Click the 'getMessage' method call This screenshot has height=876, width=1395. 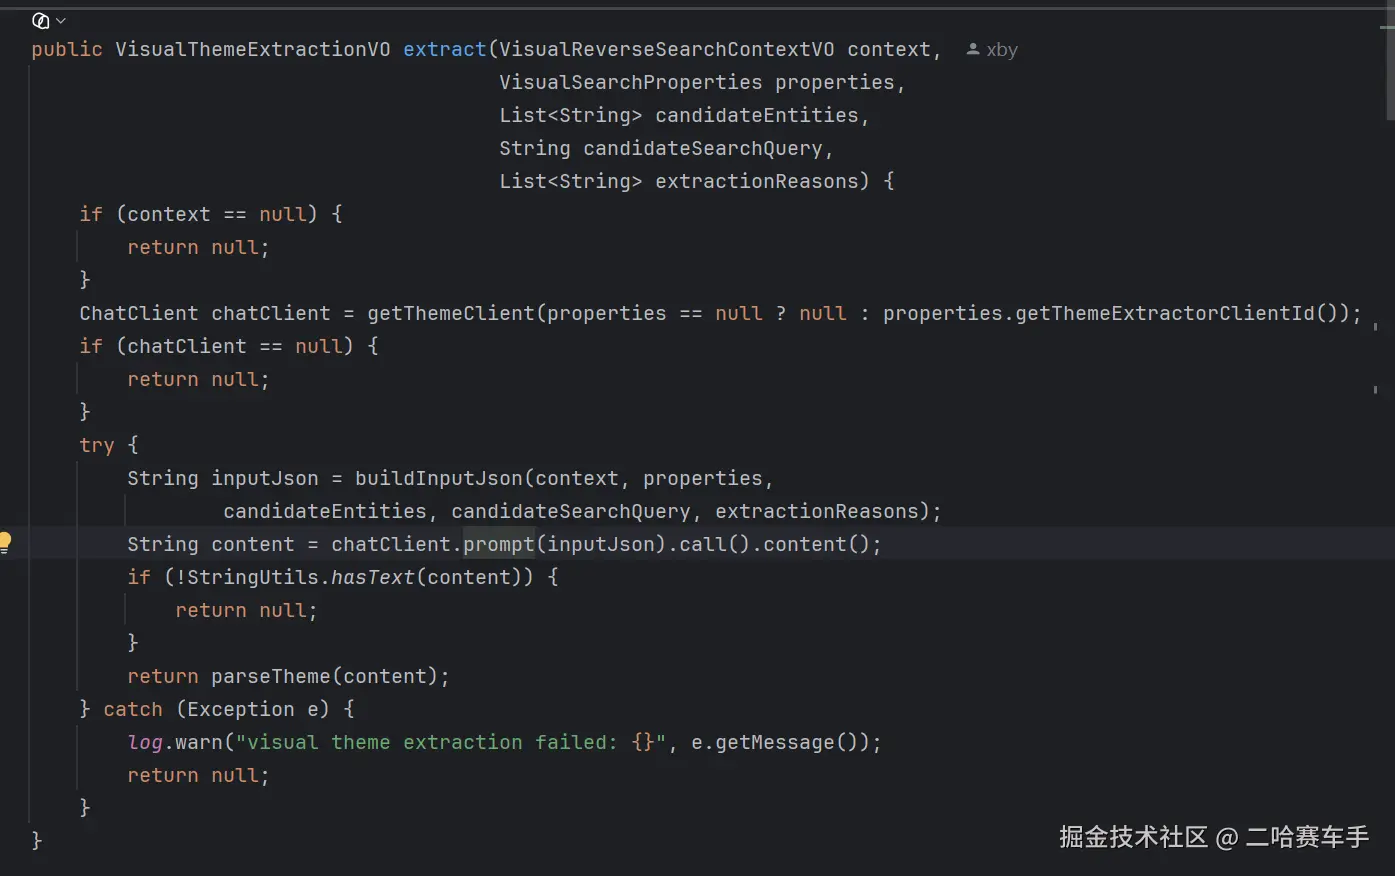click(775, 742)
